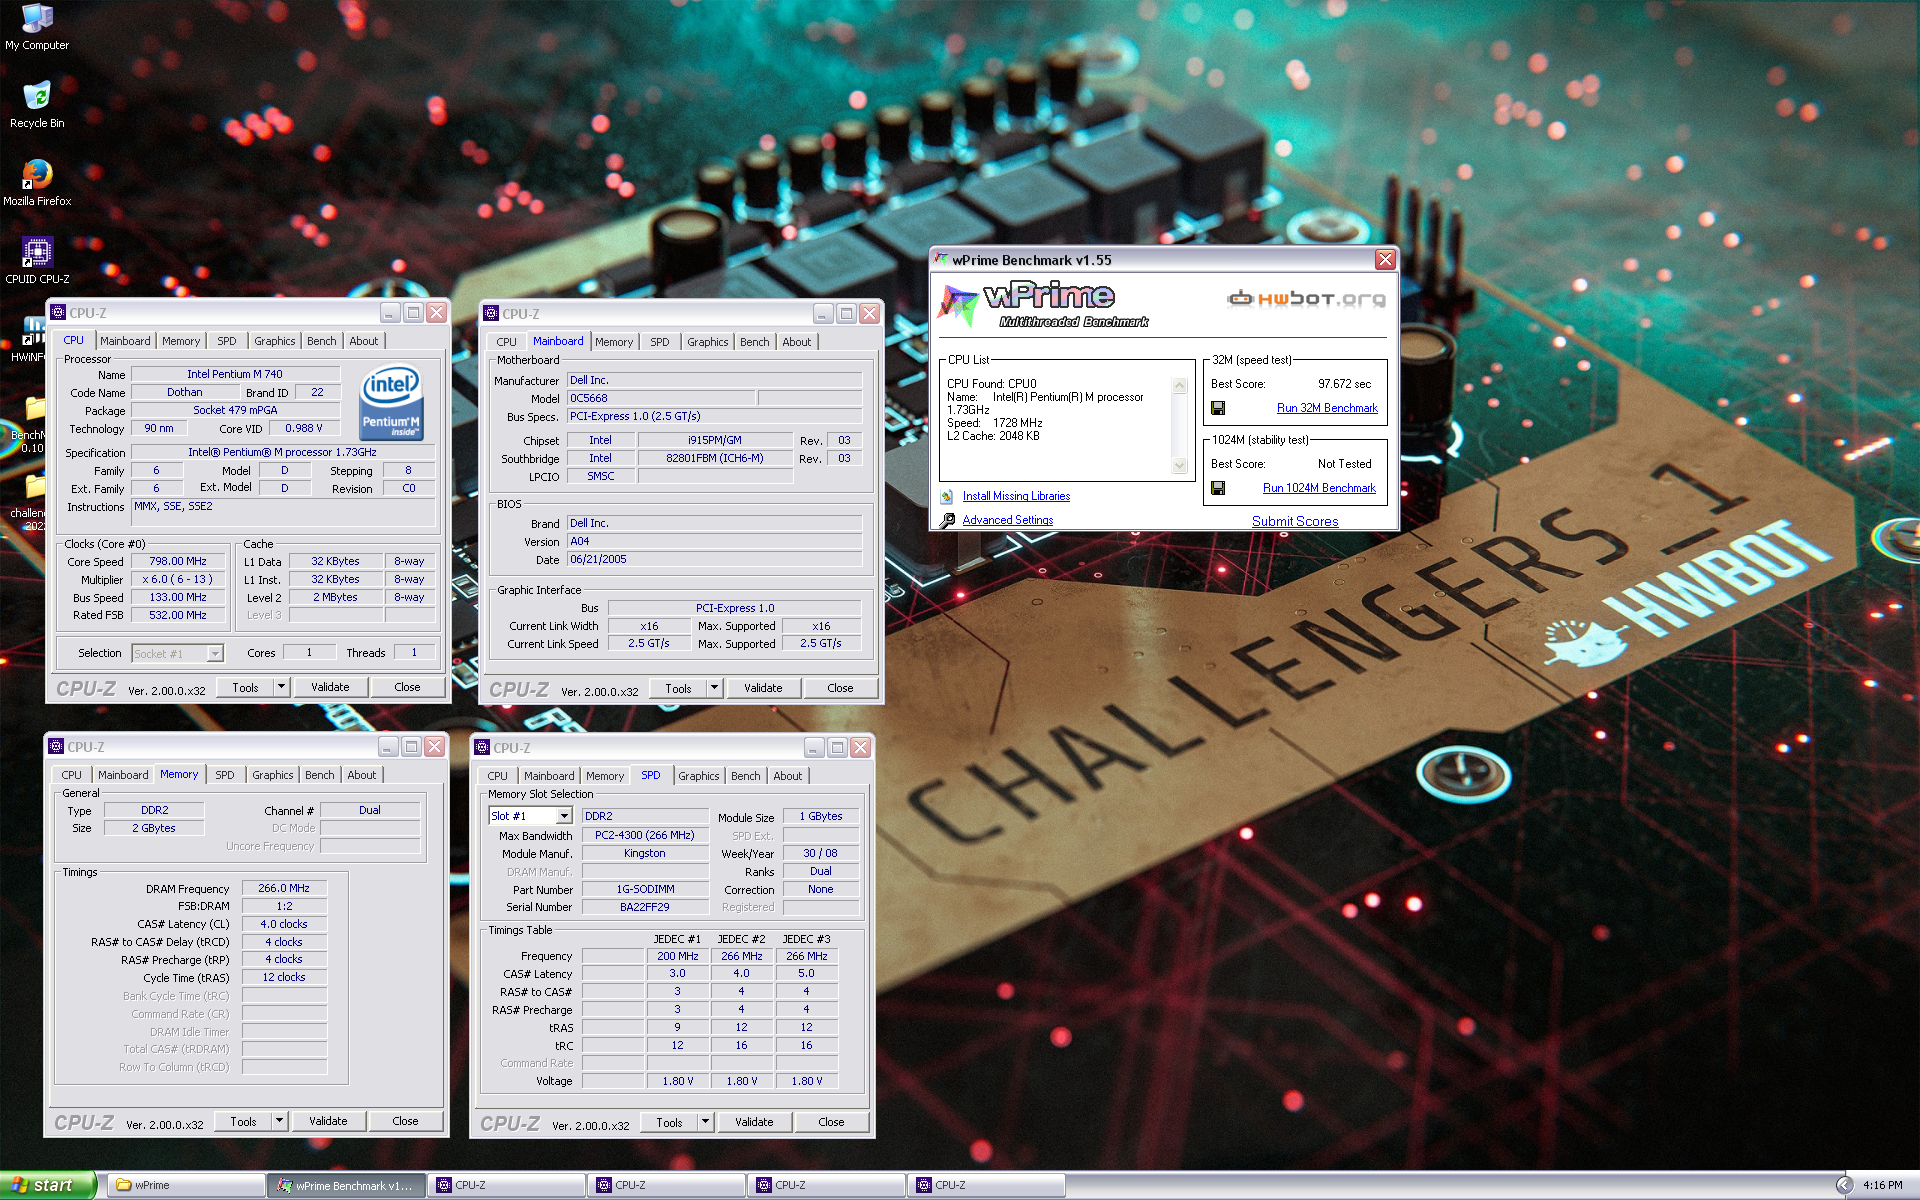1920x1200 pixels.
Task: Open Tools dropdown arrow in Memory window
Action: [279, 1121]
